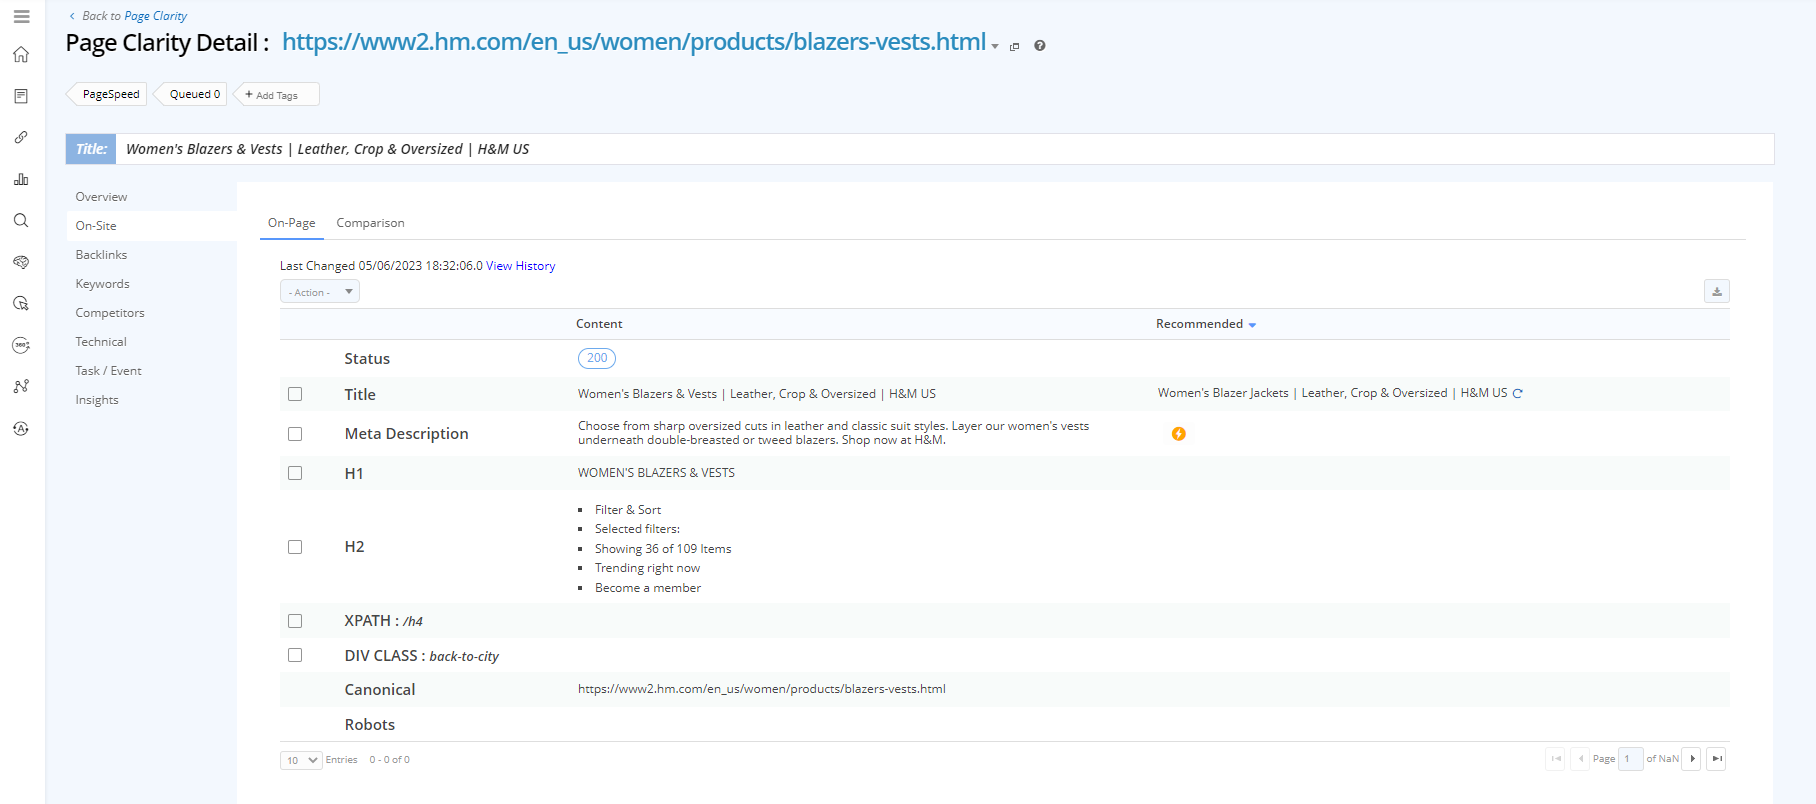
Task: Check the Meta Description row checkbox
Action: pyautogui.click(x=295, y=434)
